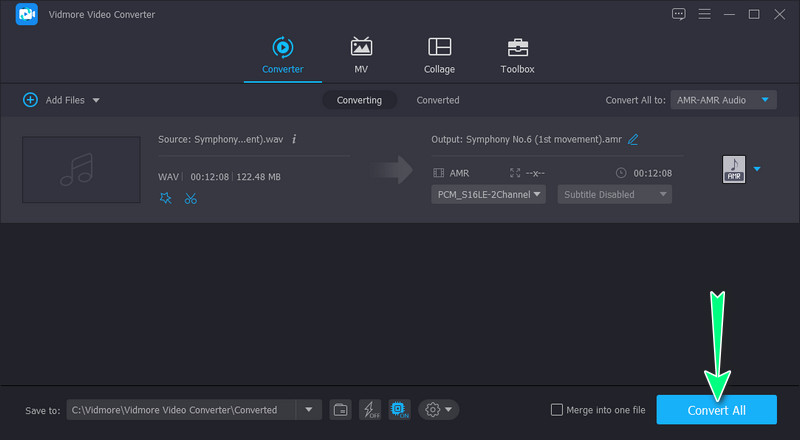The image size is (800, 440).
Task: Click the Convert All button
Action: (x=716, y=410)
